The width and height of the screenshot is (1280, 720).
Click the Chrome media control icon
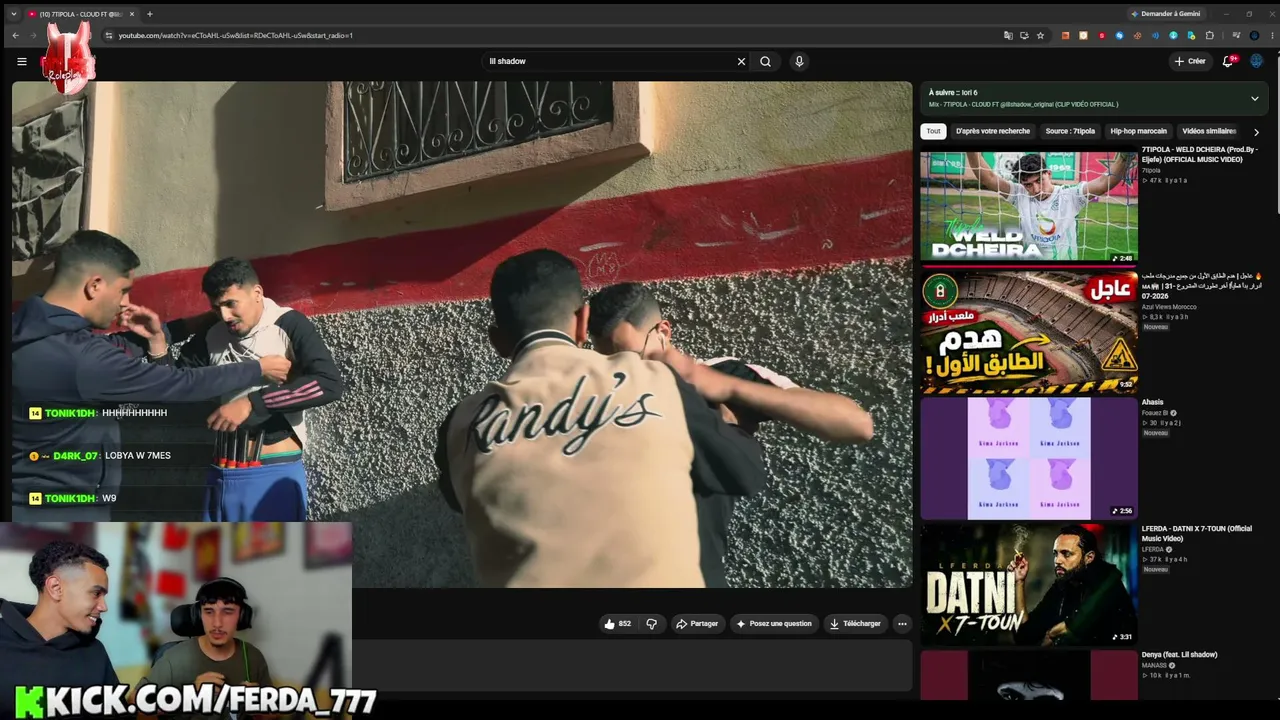[1236, 35]
